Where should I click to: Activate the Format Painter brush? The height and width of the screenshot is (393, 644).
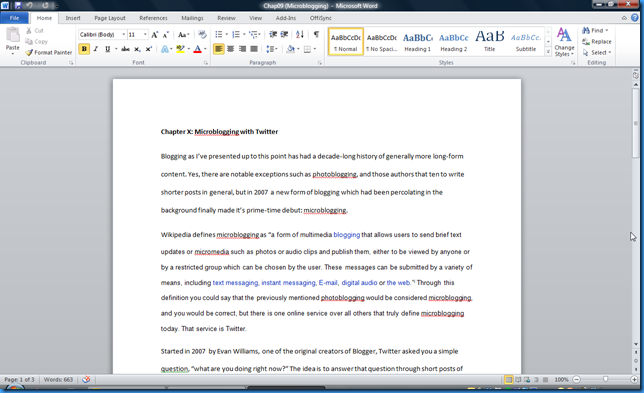click(x=48, y=53)
